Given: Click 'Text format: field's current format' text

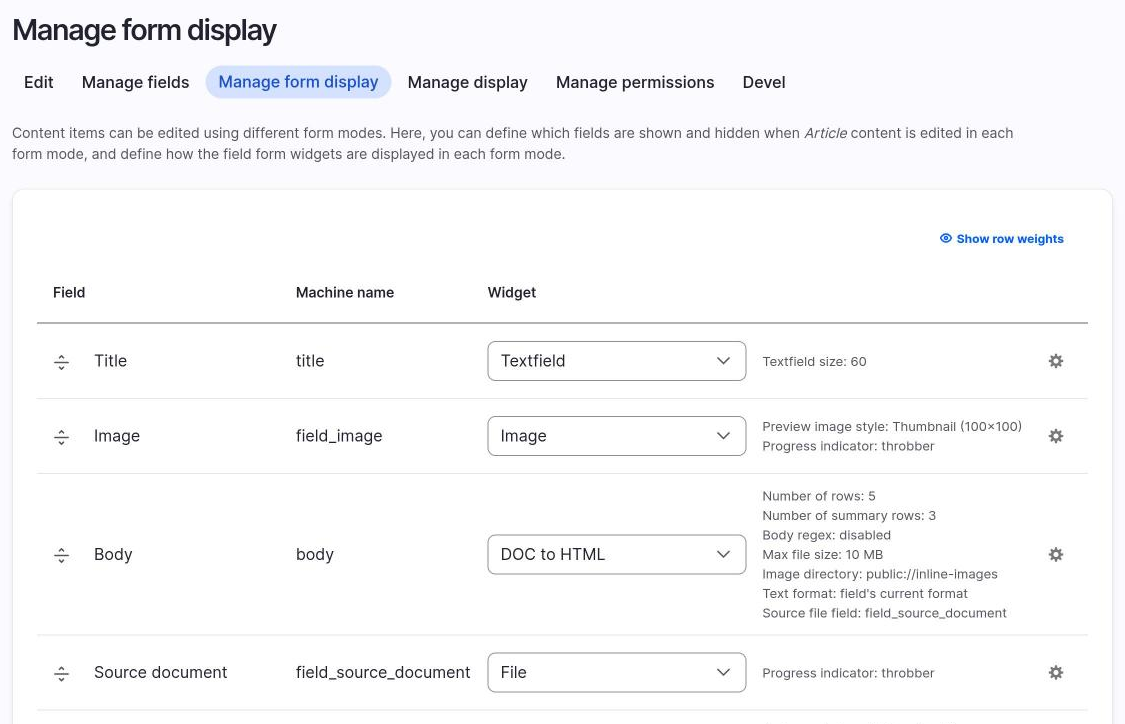Looking at the screenshot, I should point(865,594).
